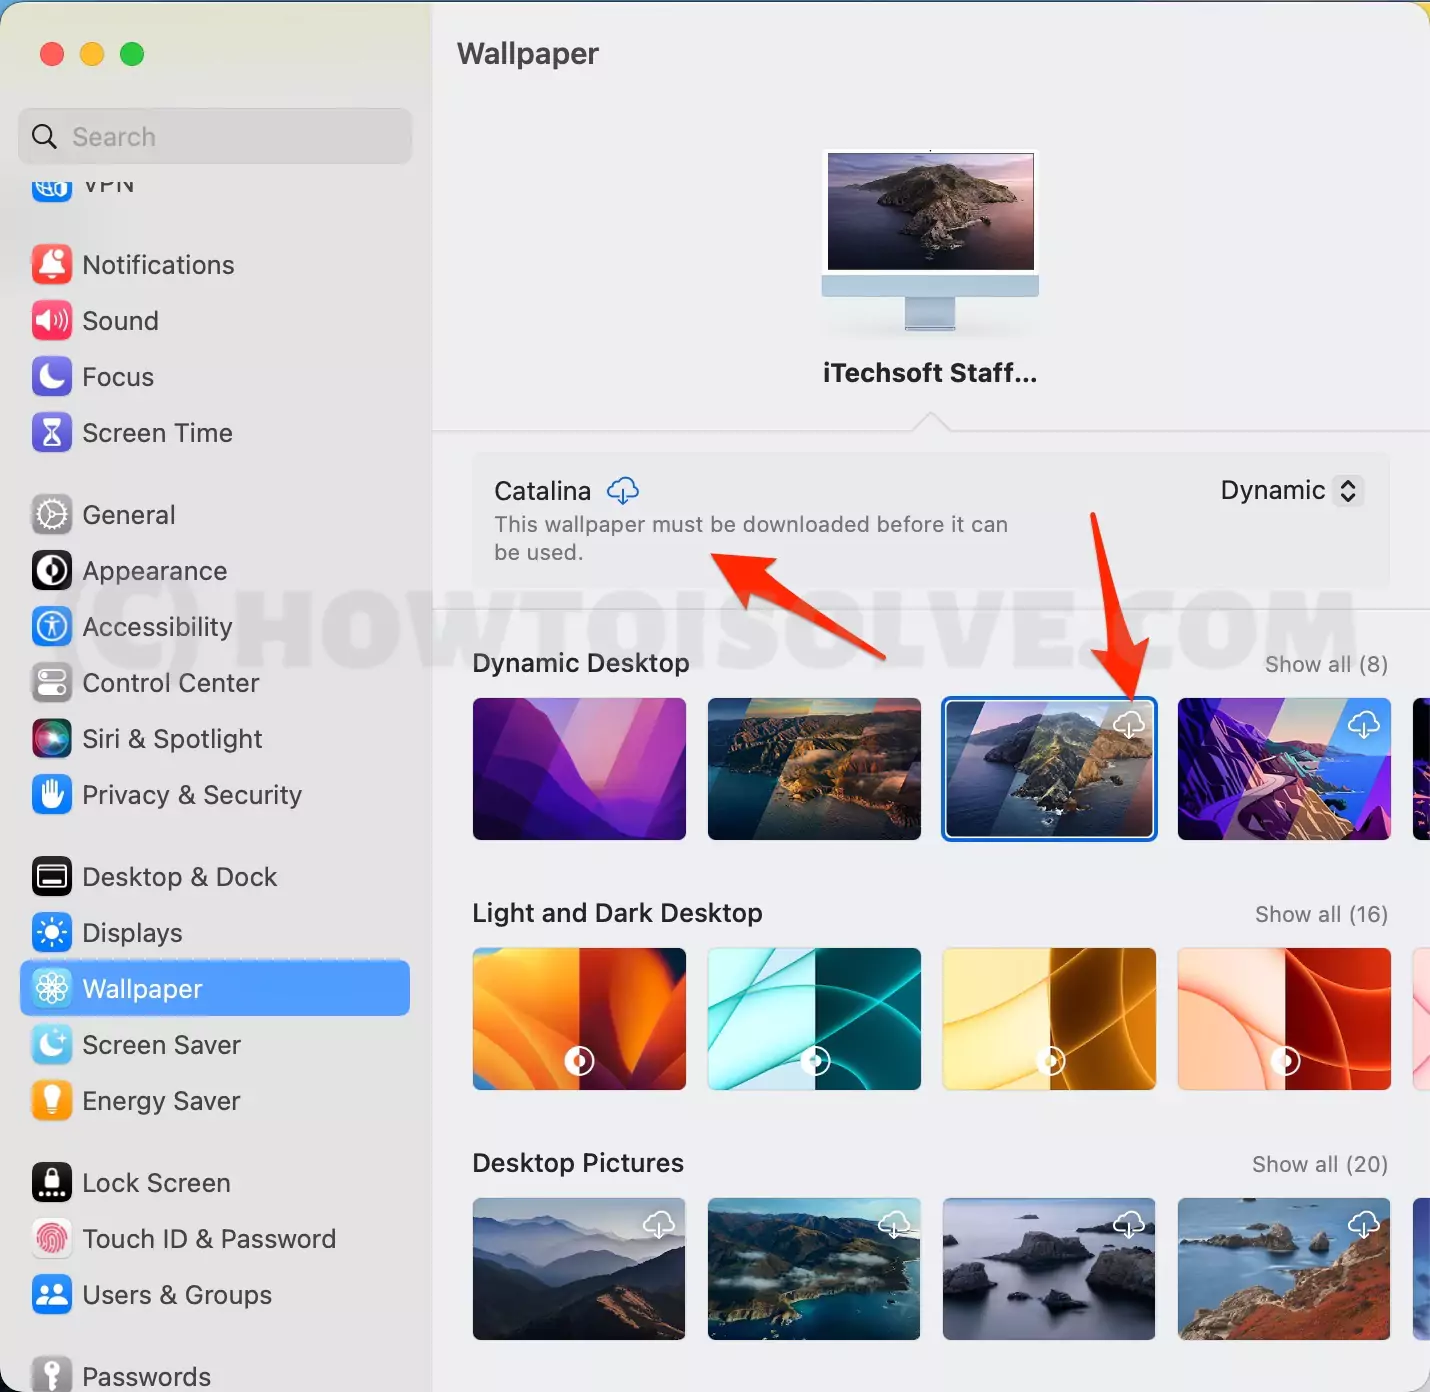Image resolution: width=1430 pixels, height=1392 pixels.
Task: Open Accessibility in the sidebar
Action: coord(215,627)
